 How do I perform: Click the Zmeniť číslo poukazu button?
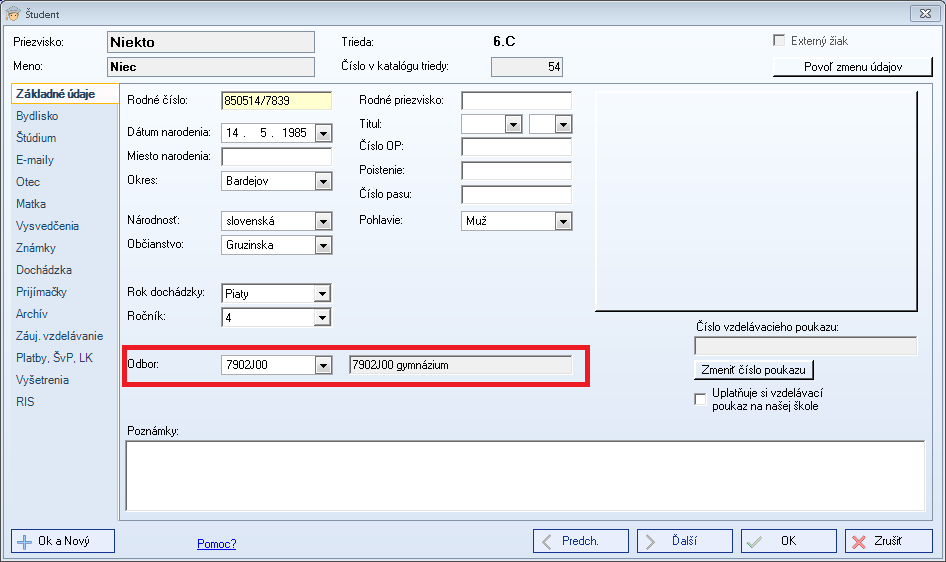point(754,370)
